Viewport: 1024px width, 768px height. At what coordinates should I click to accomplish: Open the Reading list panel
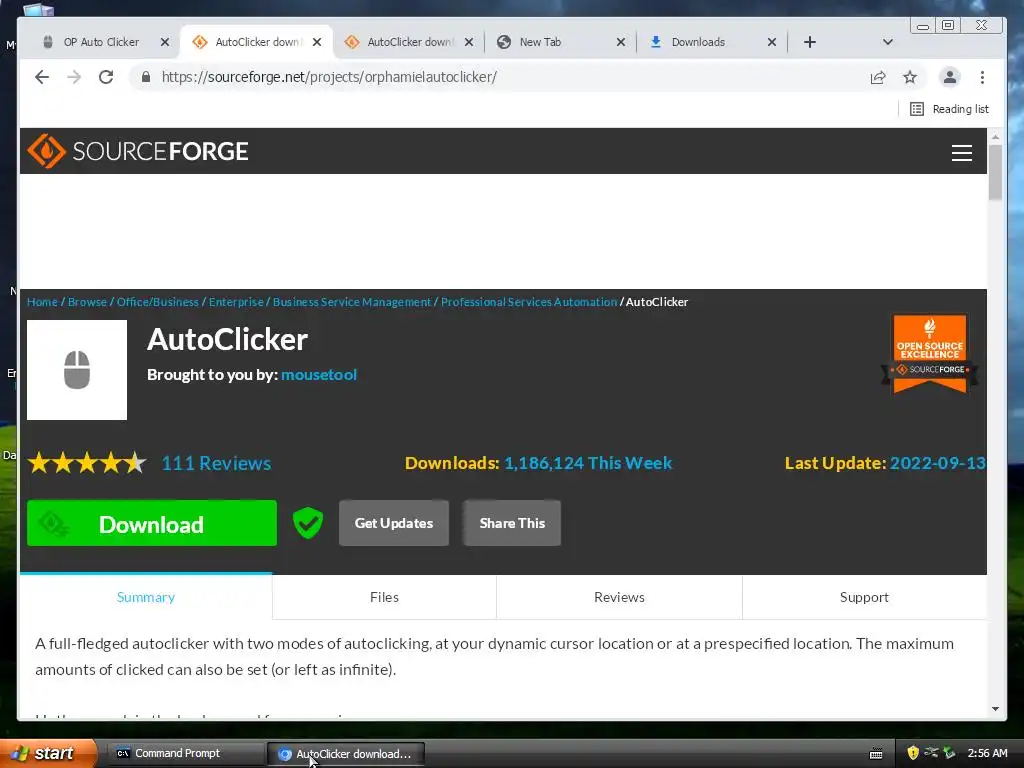click(950, 109)
